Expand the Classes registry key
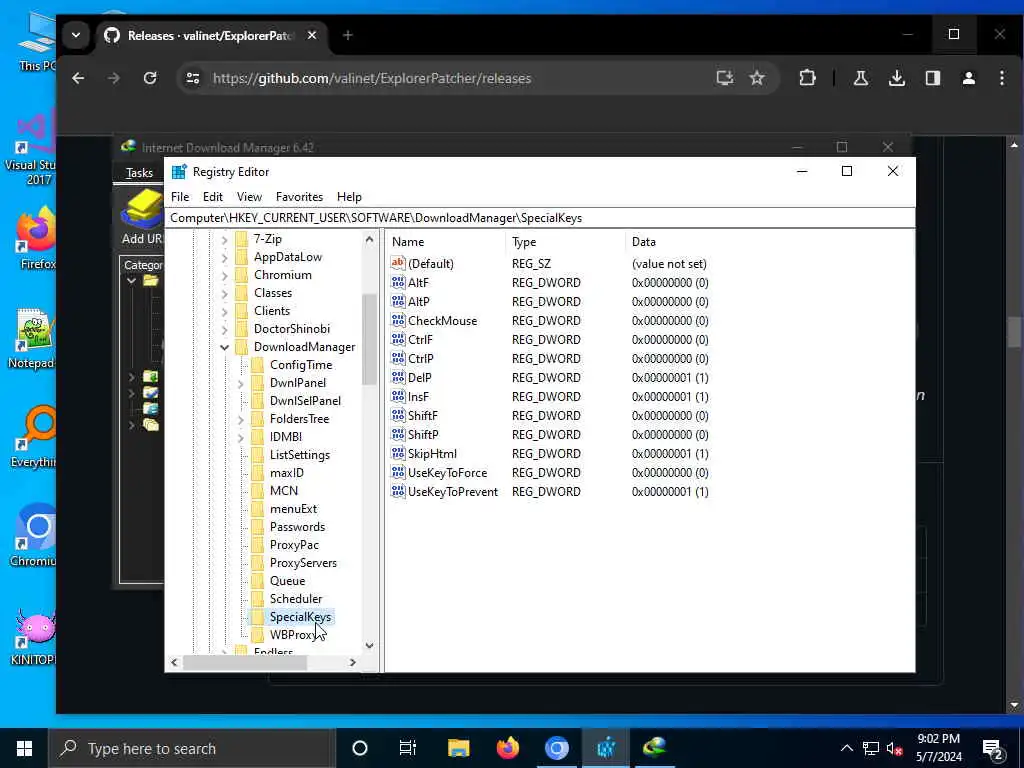Image resolution: width=1024 pixels, height=768 pixels. [x=224, y=293]
